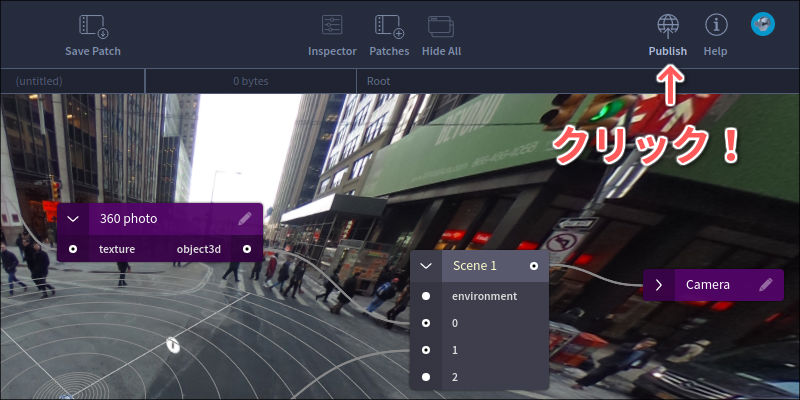The height and width of the screenshot is (400, 800).
Task: Select the Scene 1 node title
Action: coord(474,266)
